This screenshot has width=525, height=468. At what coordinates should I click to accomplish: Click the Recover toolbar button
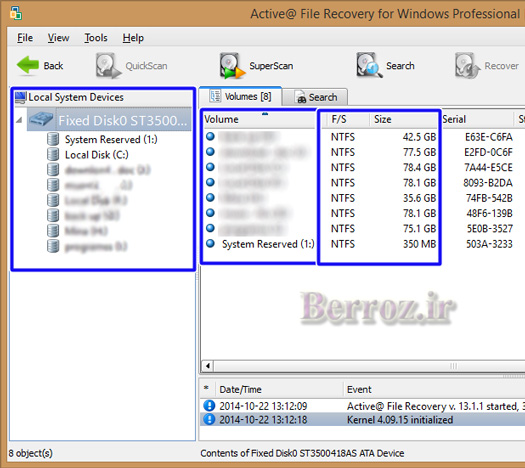pos(487,66)
